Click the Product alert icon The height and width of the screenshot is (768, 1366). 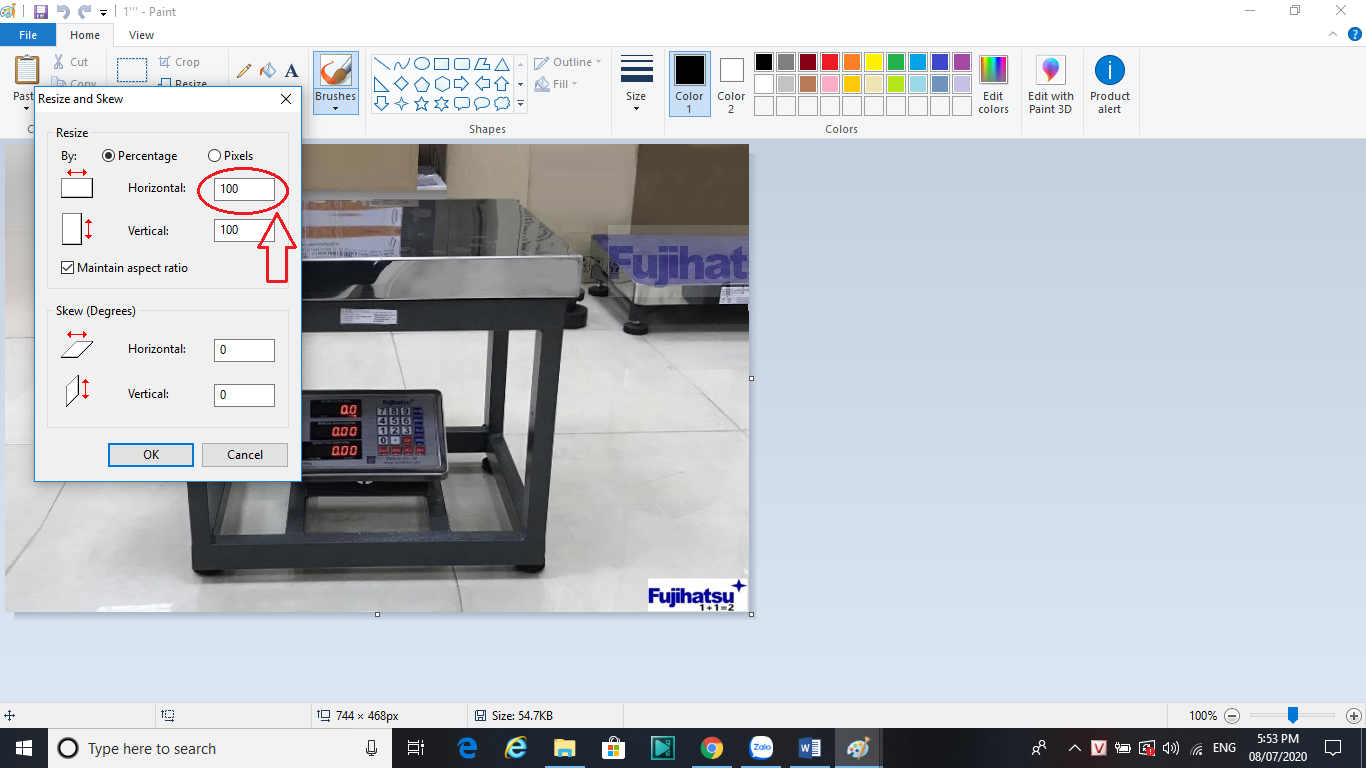click(x=1109, y=84)
